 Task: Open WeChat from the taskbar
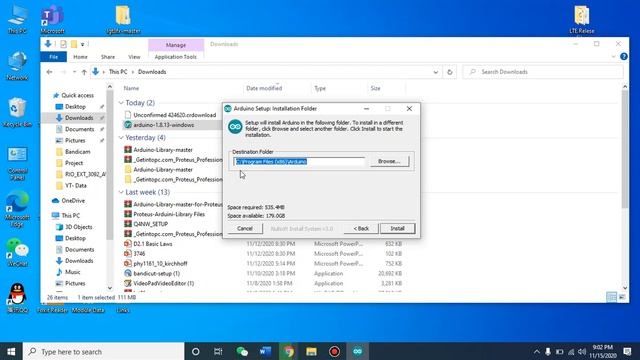[x=242, y=351]
